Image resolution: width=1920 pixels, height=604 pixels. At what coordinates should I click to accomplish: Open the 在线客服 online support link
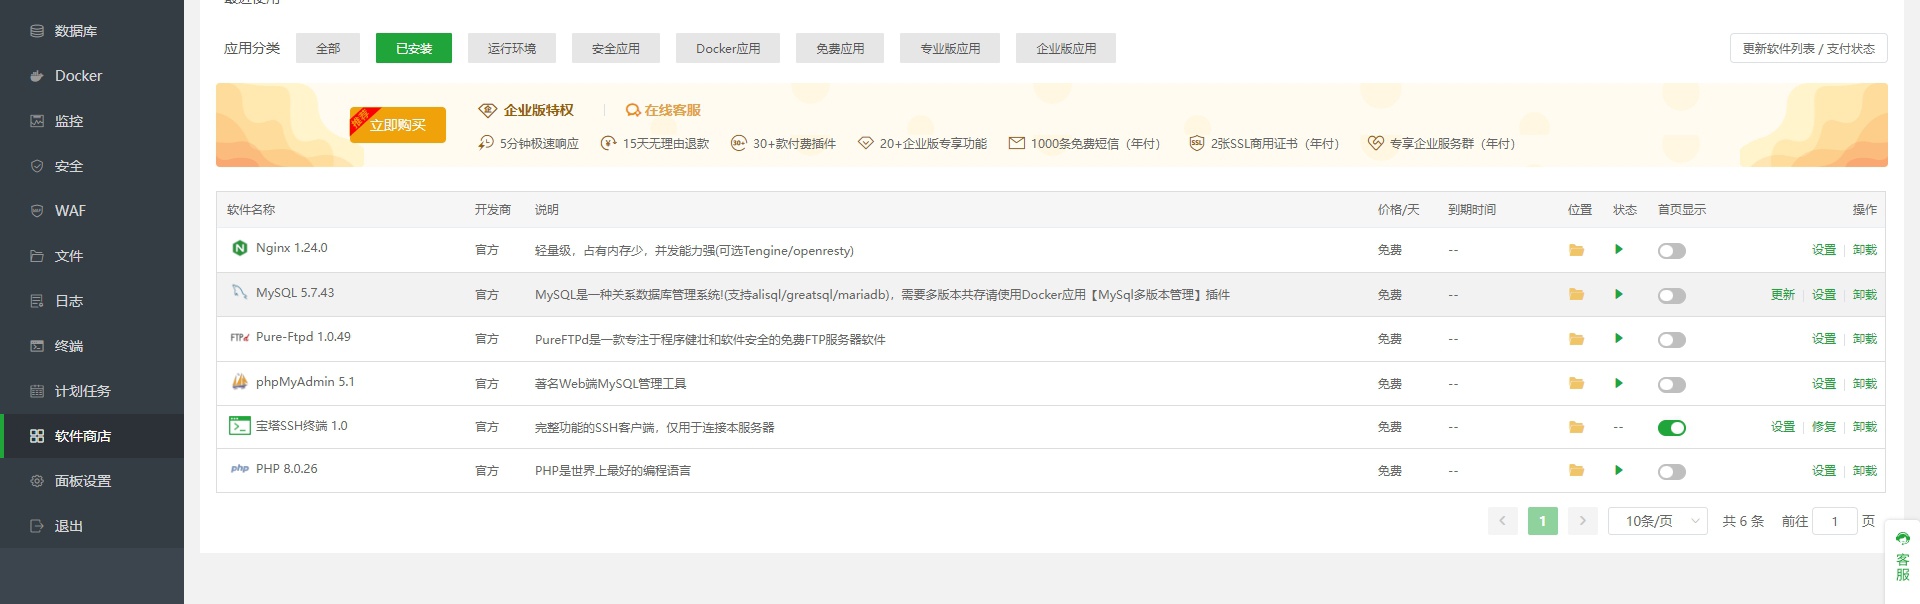[663, 110]
